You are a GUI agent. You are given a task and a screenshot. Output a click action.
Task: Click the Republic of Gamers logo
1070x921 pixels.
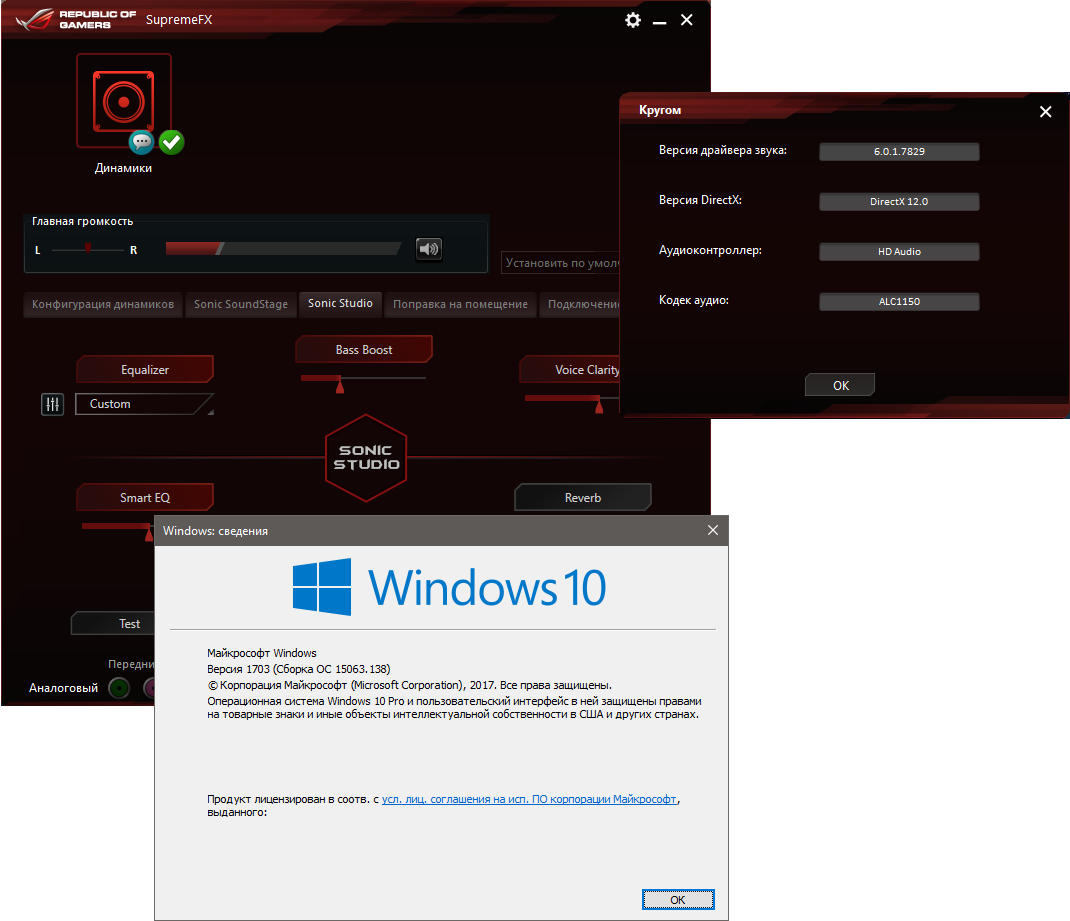pyautogui.click(x=75, y=20)
